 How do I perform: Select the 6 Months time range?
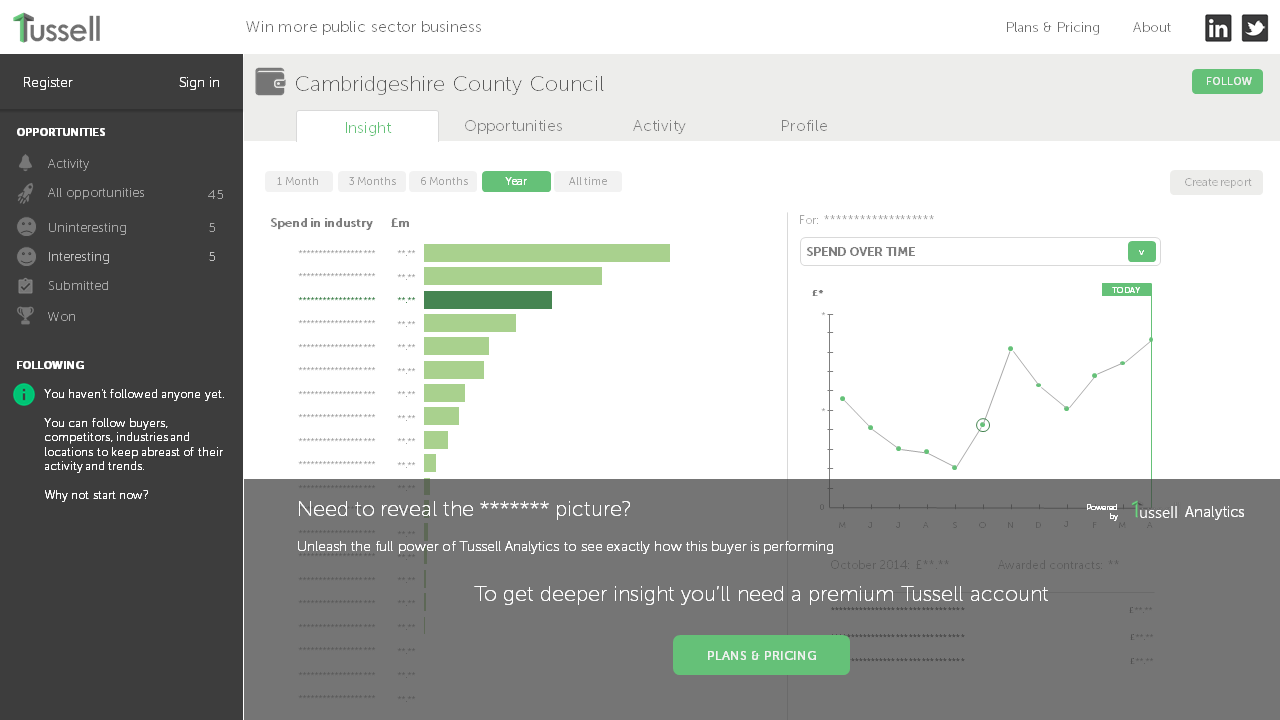point(444,182)
